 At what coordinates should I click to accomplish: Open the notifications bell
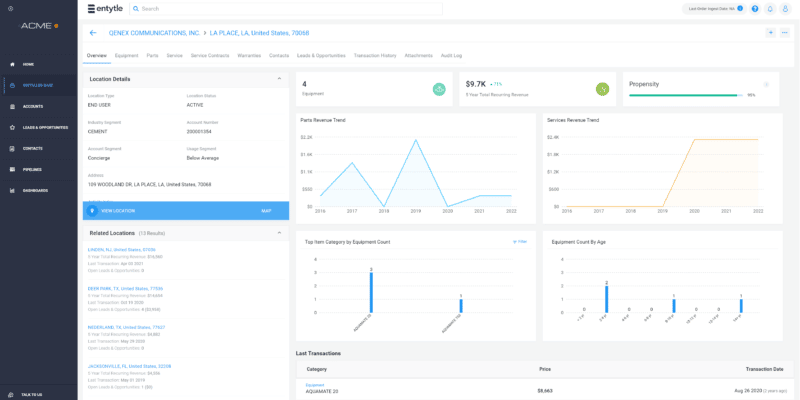tap(770, 9)
